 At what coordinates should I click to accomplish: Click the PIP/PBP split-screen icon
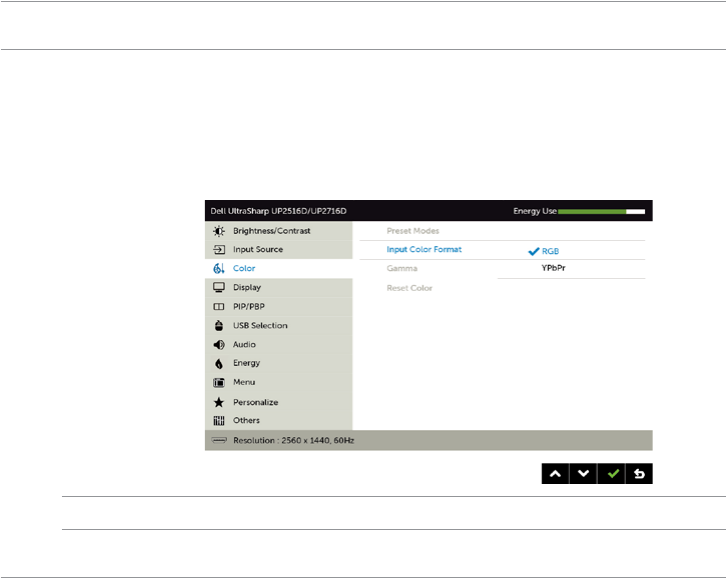(x=219, y=307)
